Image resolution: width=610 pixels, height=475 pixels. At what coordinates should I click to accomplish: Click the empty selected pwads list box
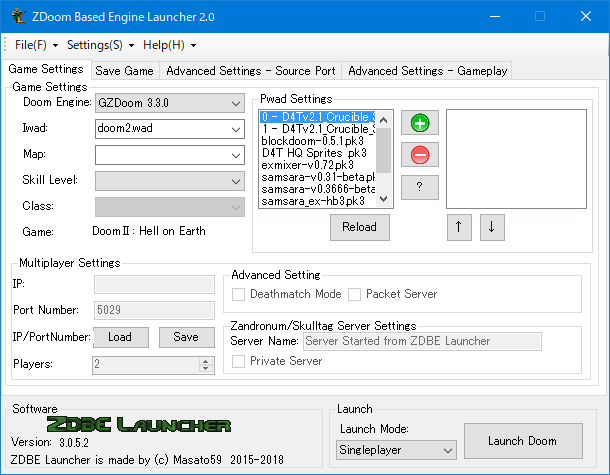516,159
